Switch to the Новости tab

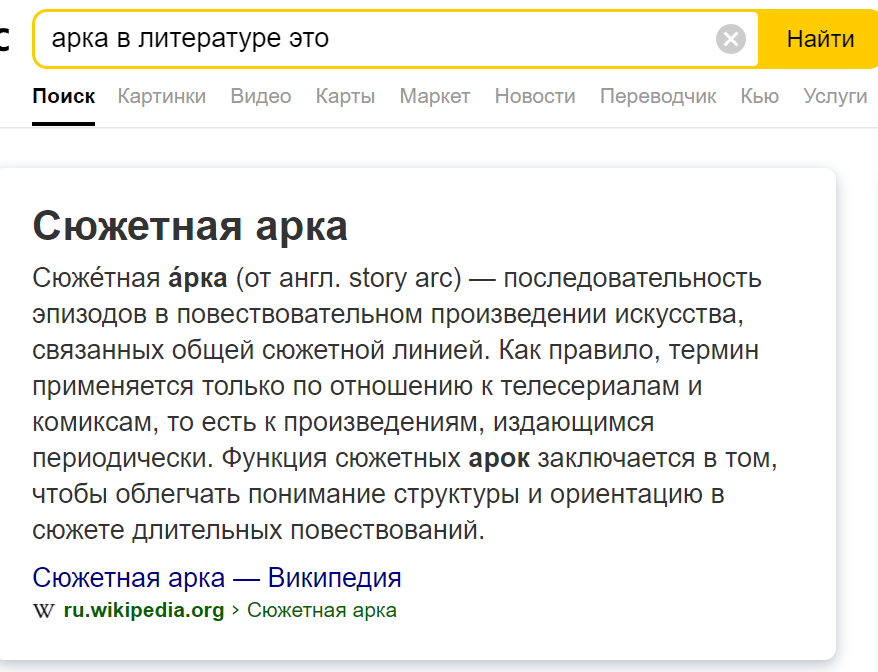click(x=535, y=96)
